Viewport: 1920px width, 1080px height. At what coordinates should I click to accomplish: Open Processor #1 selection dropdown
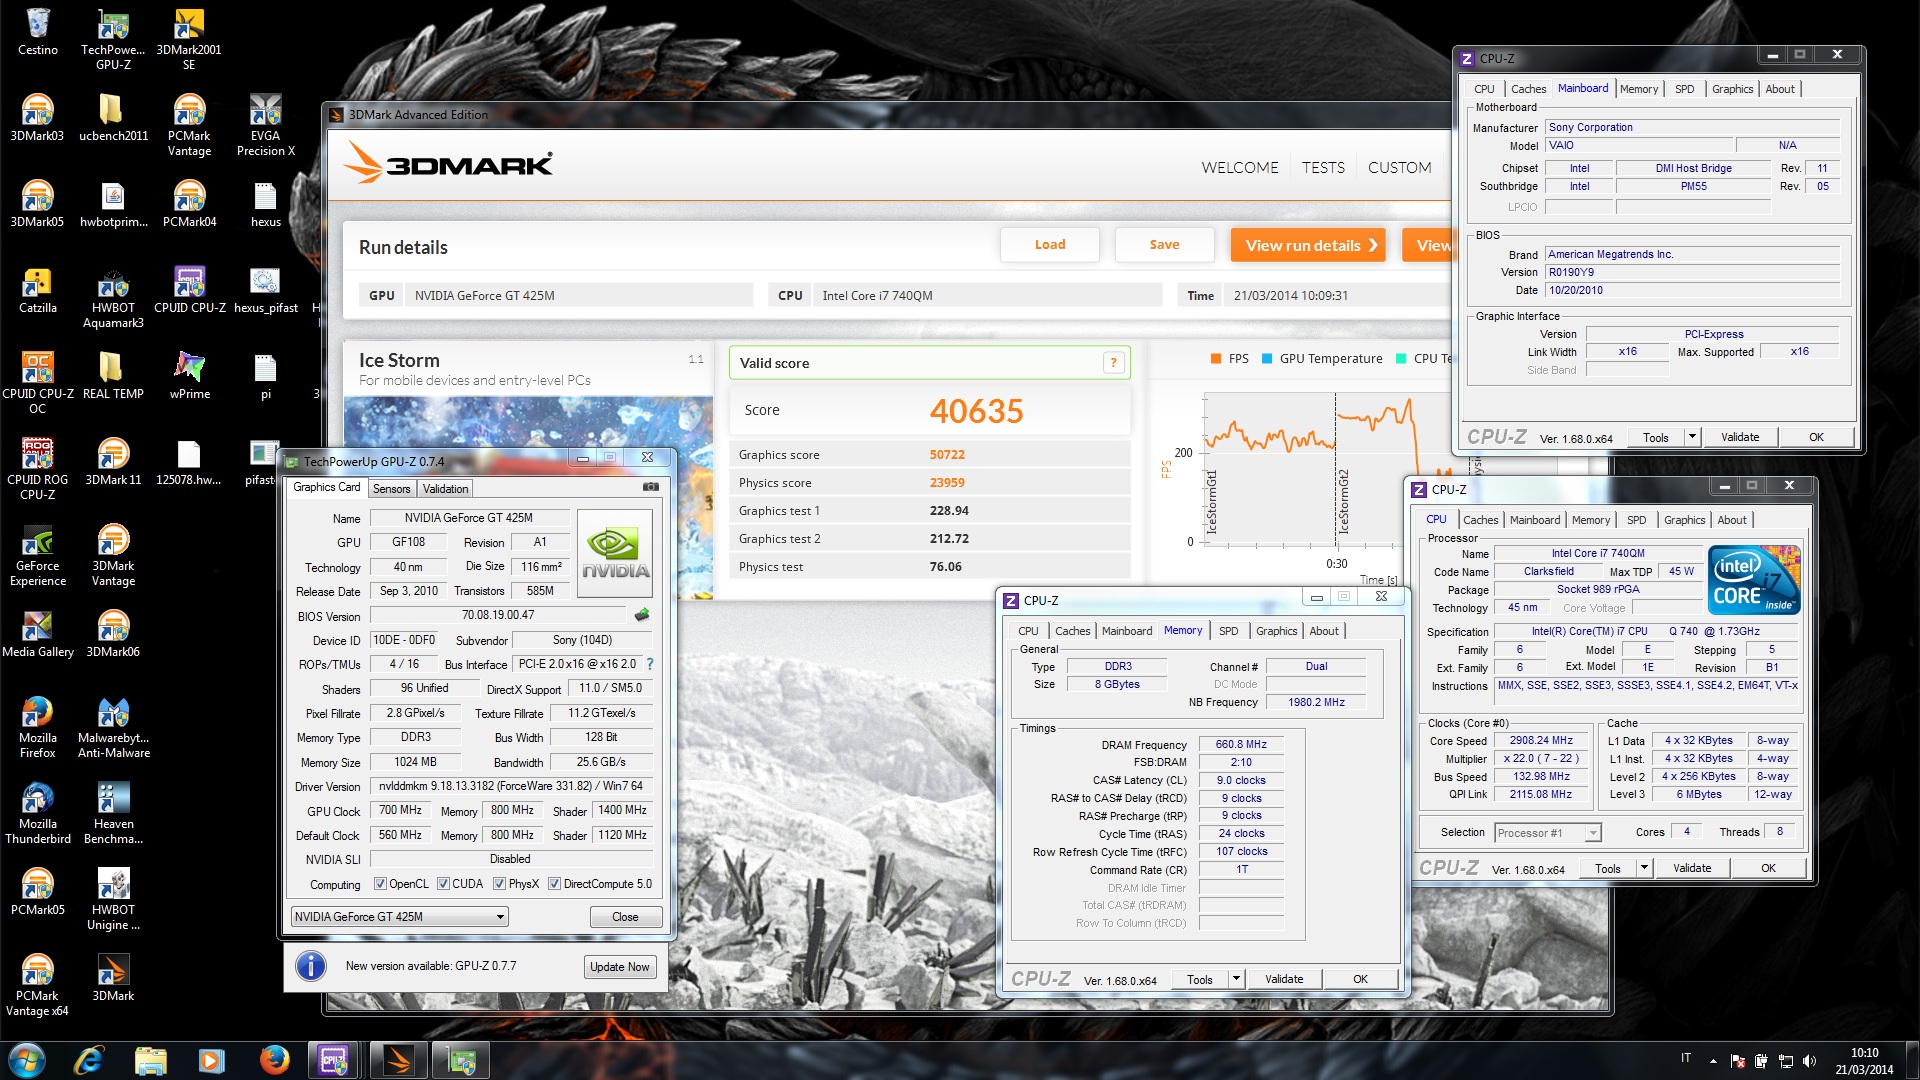point(1548,832)
